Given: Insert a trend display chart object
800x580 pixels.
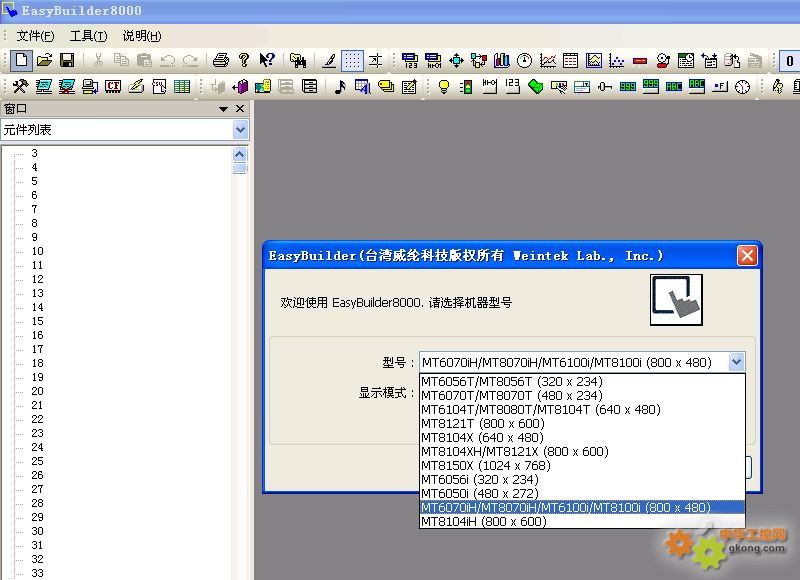Looking at the screenshot, I should click(547, 61).
